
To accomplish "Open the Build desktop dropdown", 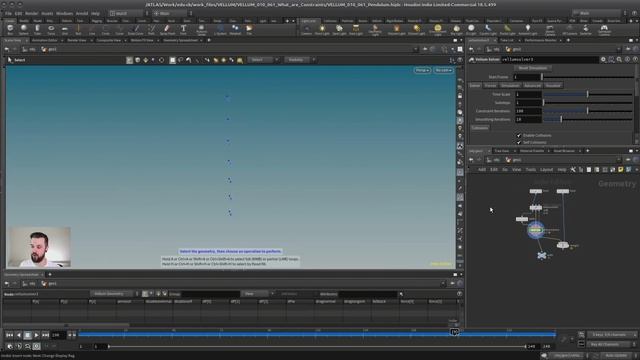I will tap(128, 13).
